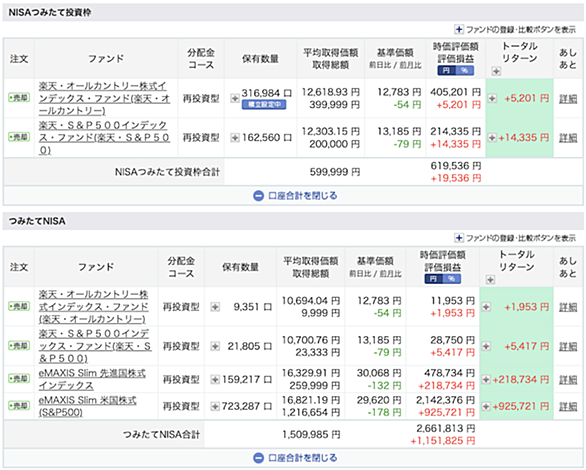Switch valuation to 円 in つみたてNISA header
This screenshot has height=470, width=586.
click(x=434, y=279)
